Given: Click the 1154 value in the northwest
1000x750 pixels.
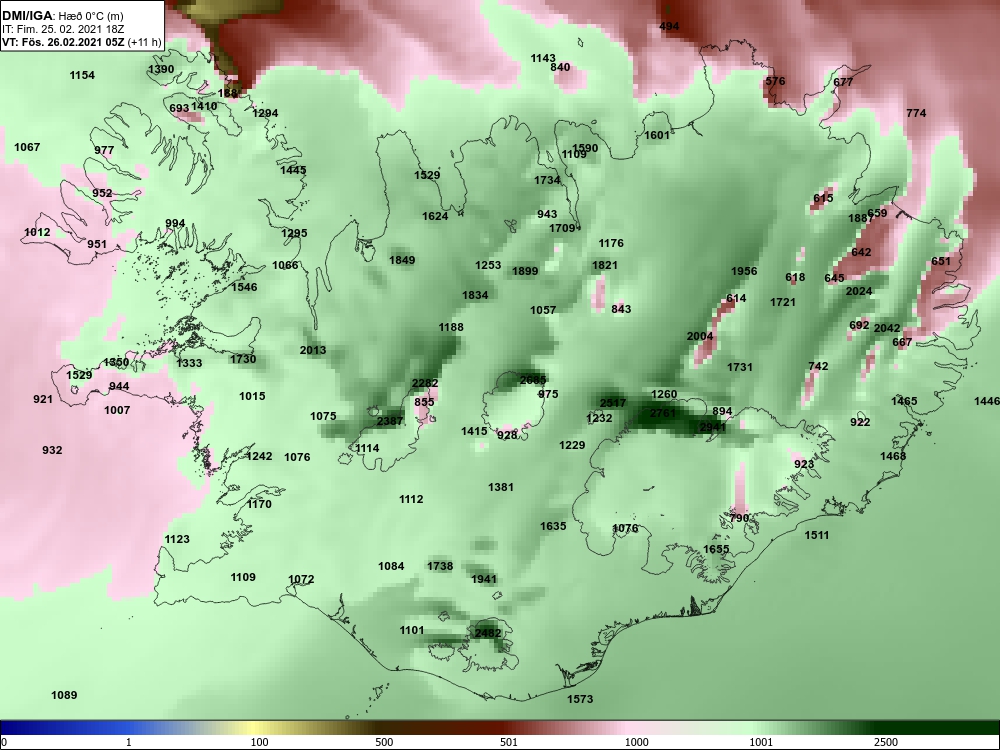Looking at the screenshot, I should point(82,75).
